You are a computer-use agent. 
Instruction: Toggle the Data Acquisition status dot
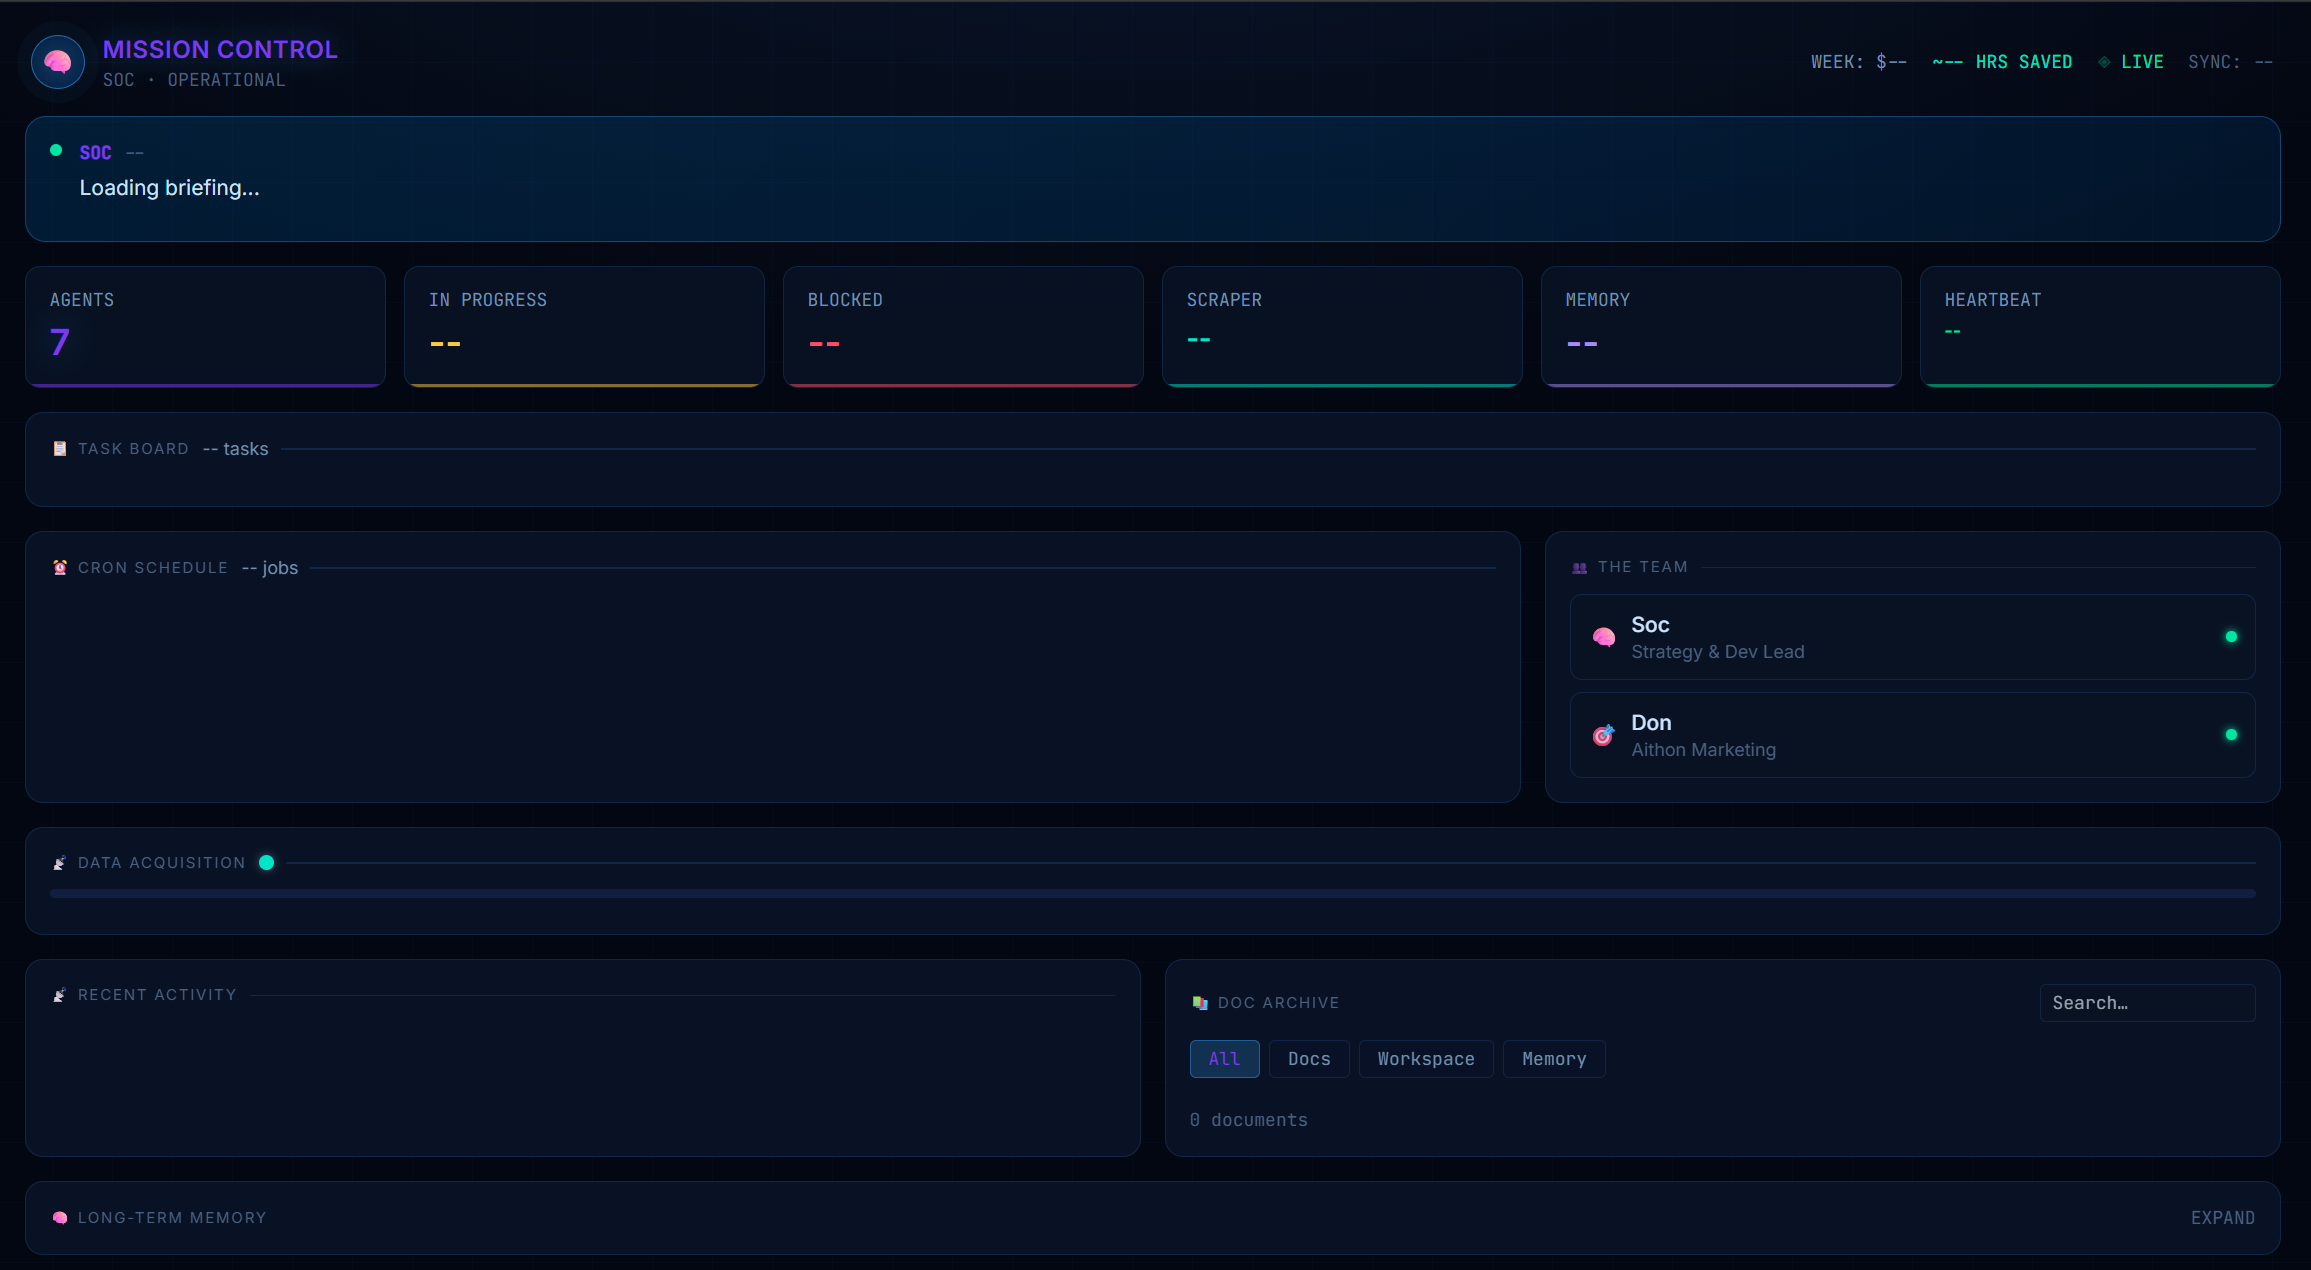coord(267,862)
